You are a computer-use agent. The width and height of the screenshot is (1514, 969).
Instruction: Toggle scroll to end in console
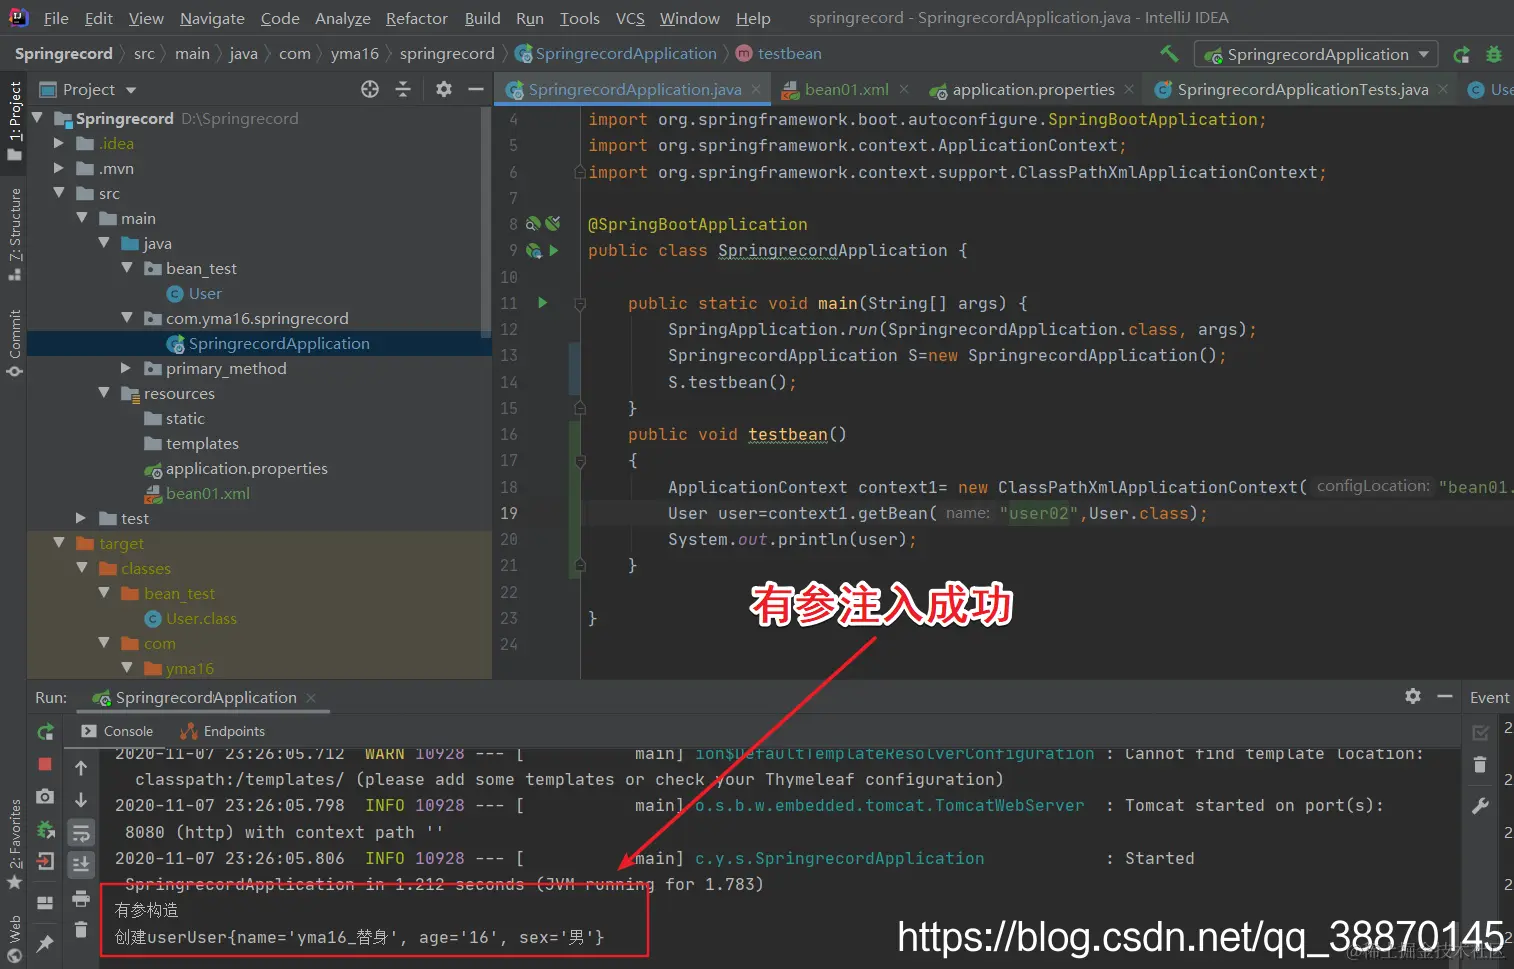point(81,864)
